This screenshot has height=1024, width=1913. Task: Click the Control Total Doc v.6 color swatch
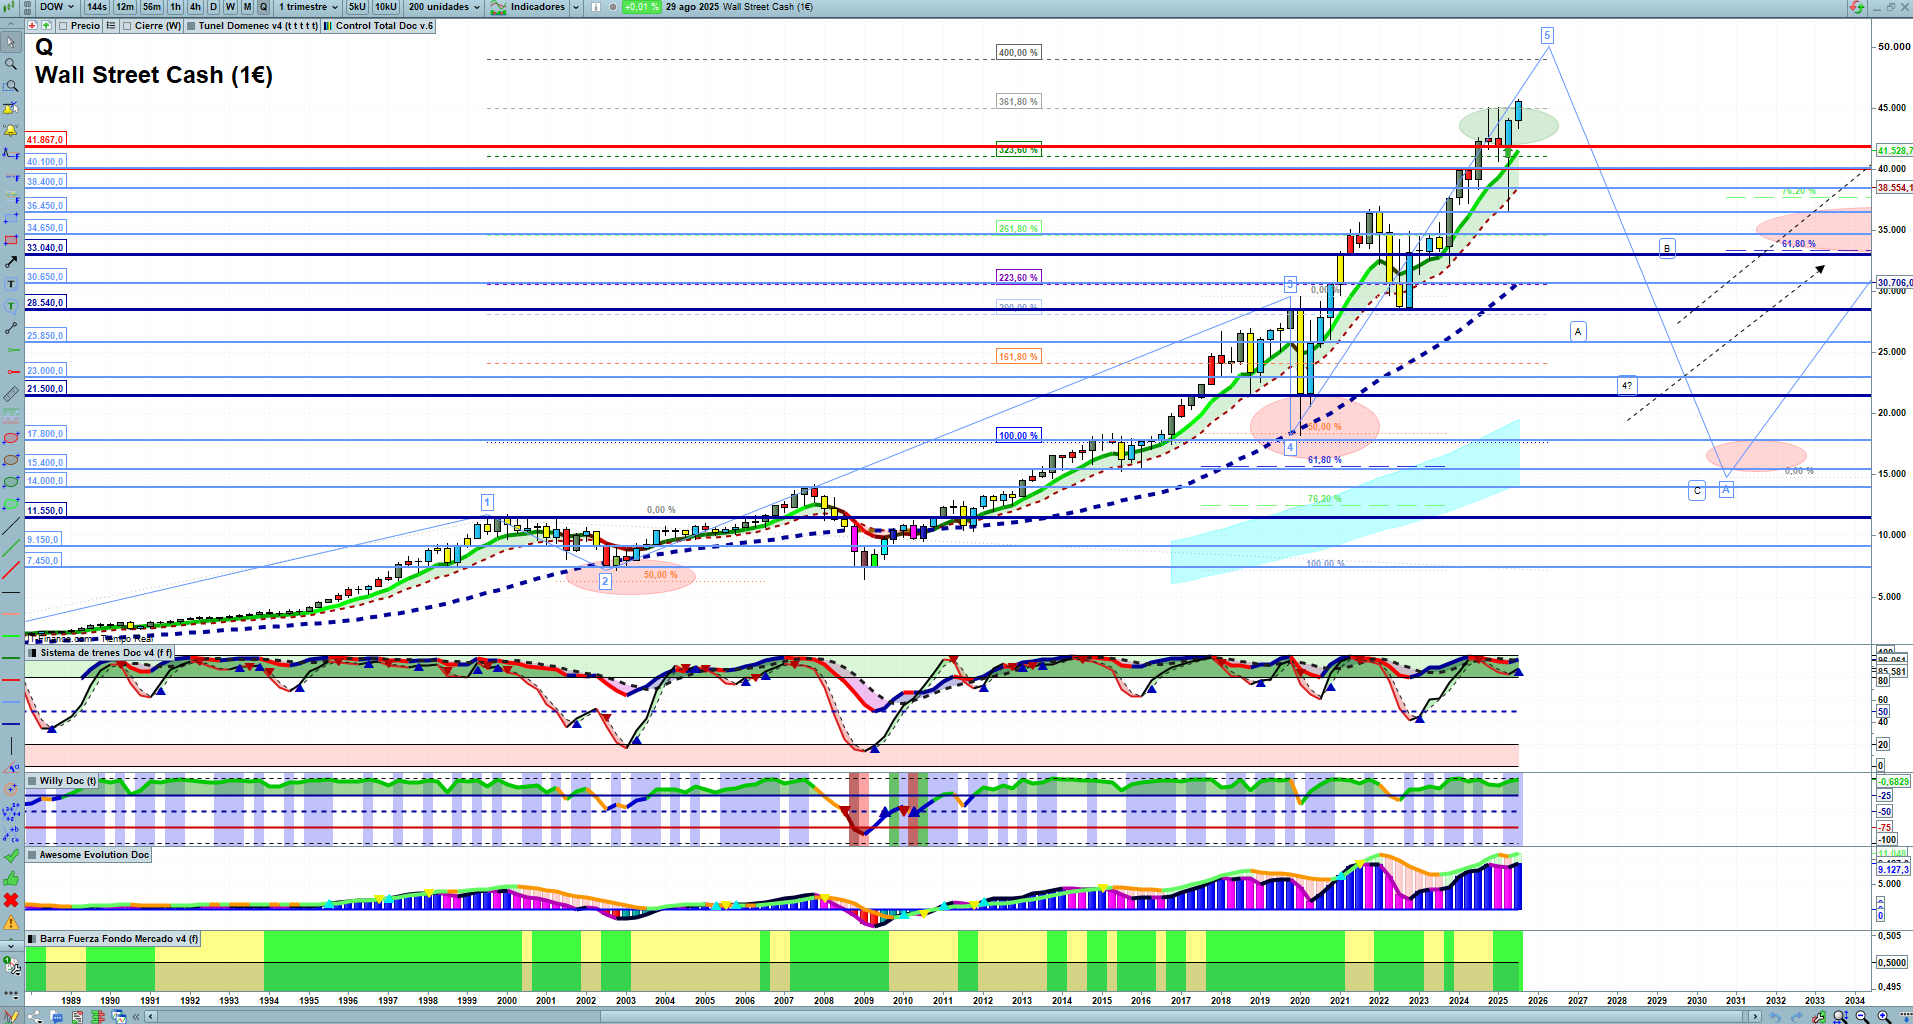[328, 26]
